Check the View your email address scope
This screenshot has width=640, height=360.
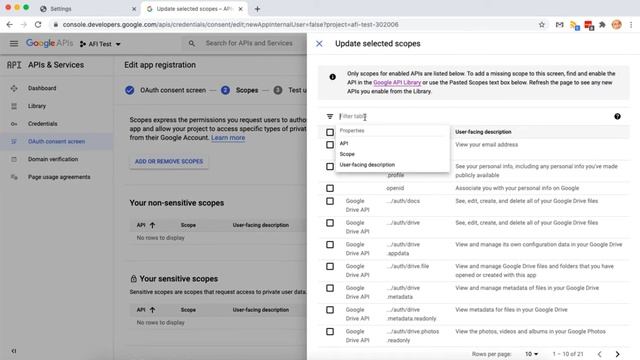[330, 145]
